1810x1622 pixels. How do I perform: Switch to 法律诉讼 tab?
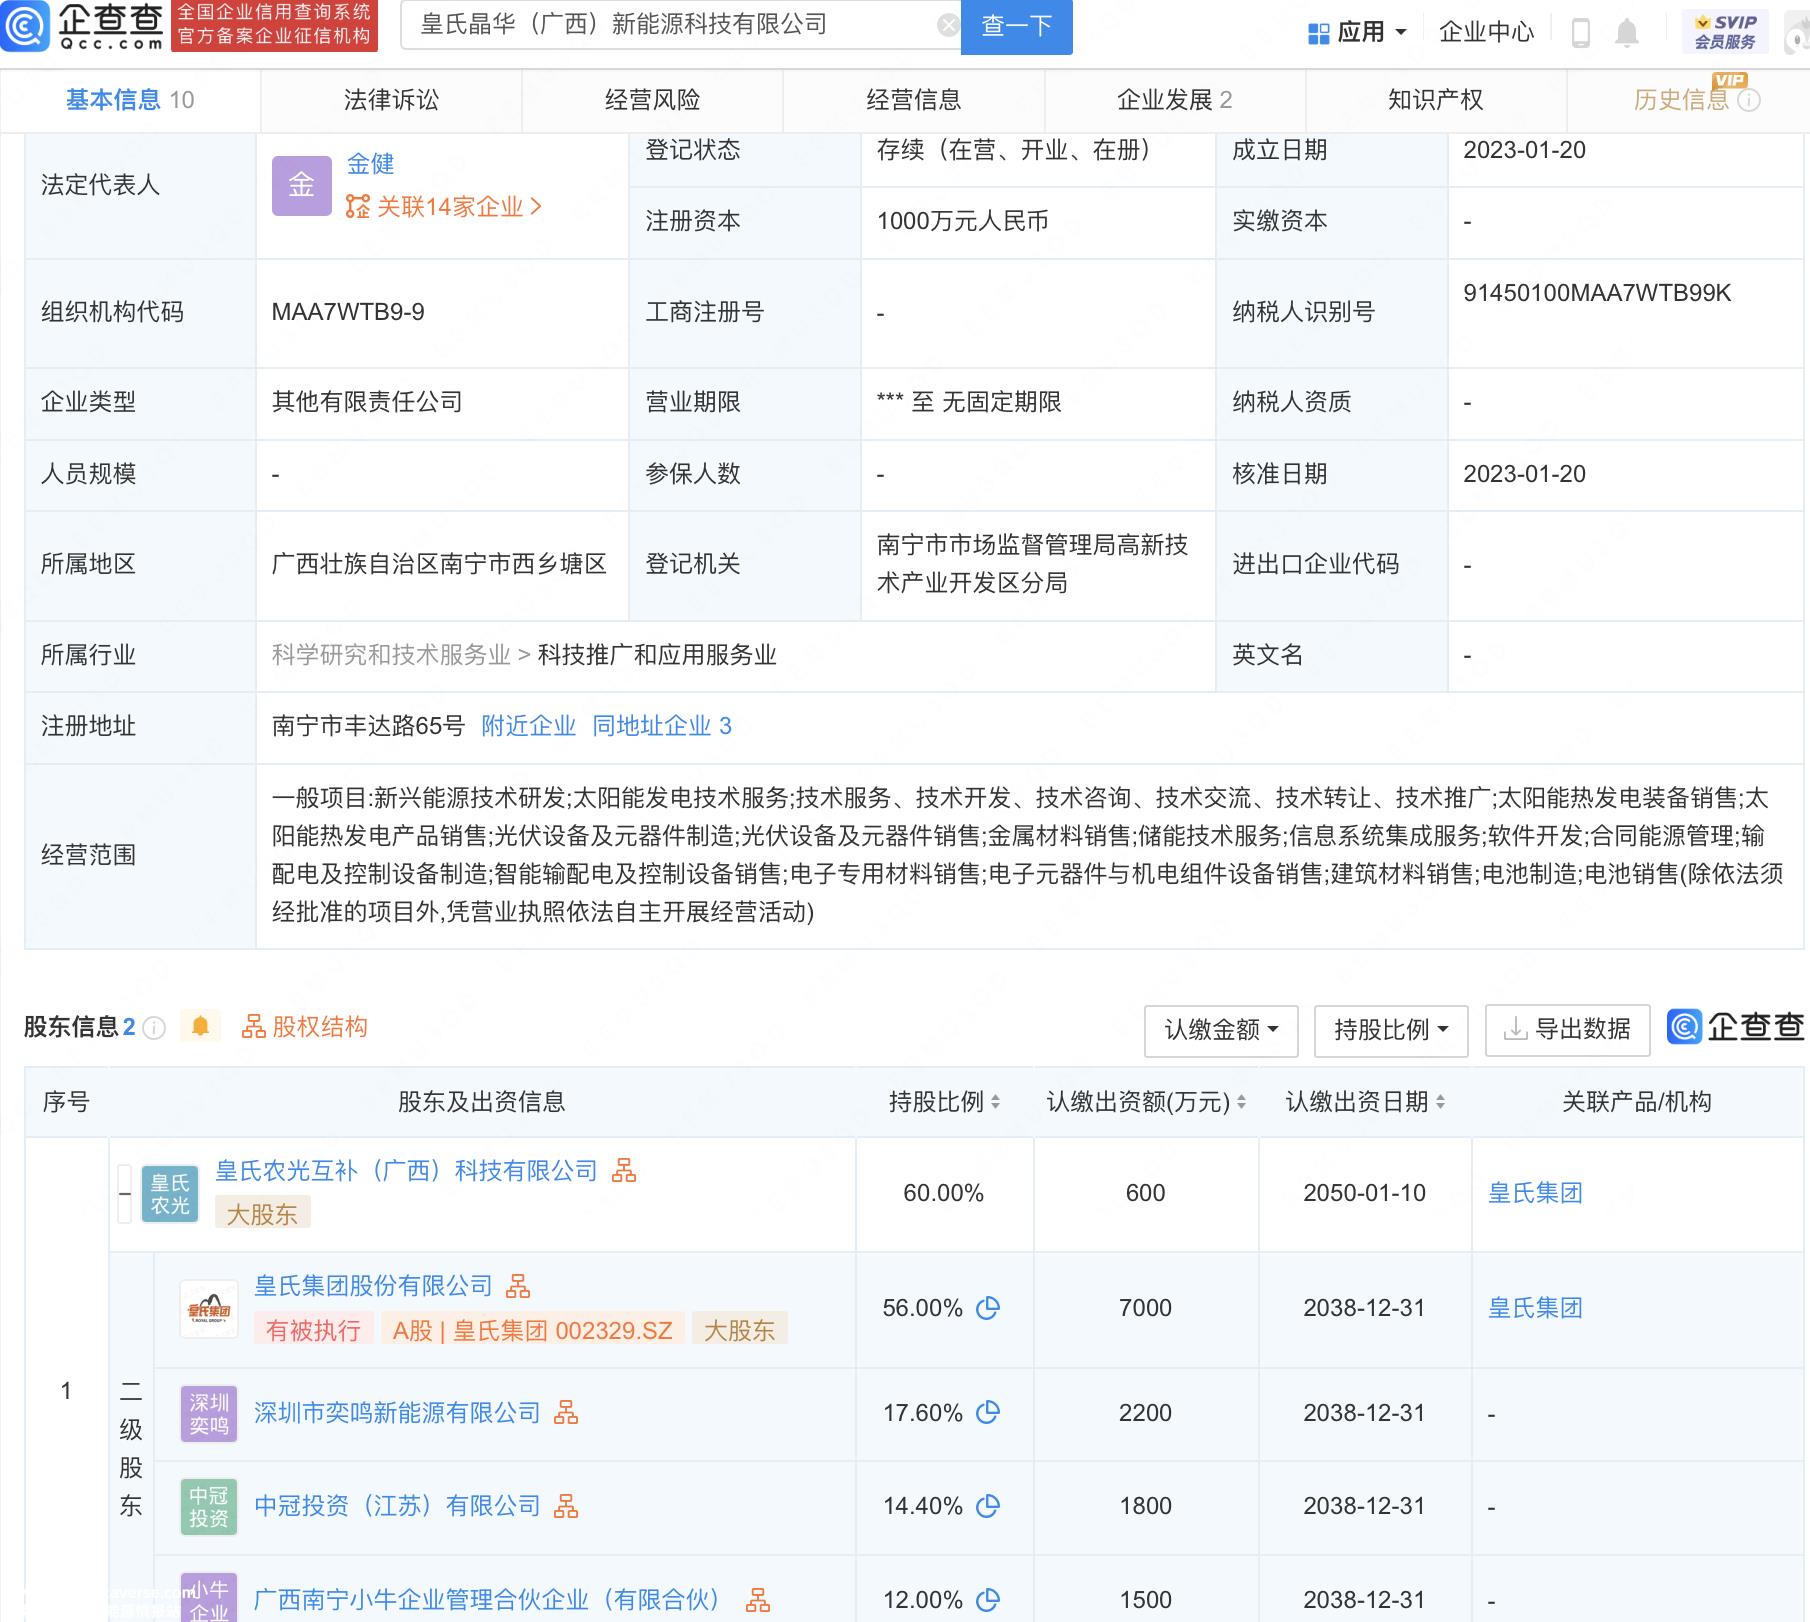tap(391, 100)
